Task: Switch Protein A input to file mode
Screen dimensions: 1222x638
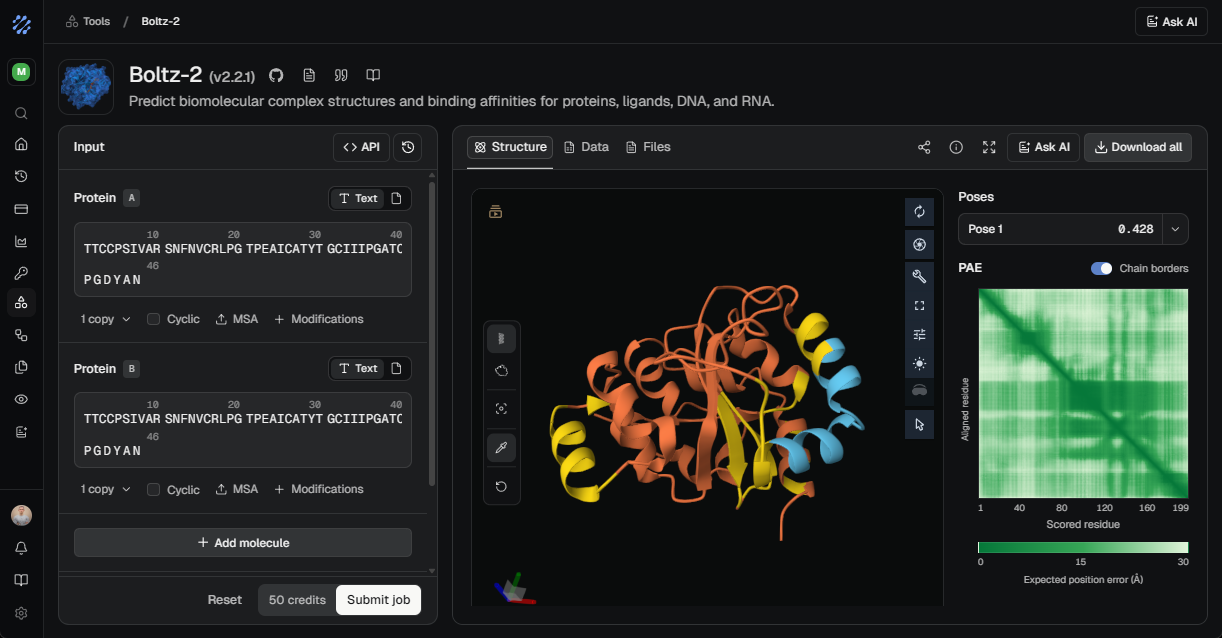Action: click(x=397, y=198)
